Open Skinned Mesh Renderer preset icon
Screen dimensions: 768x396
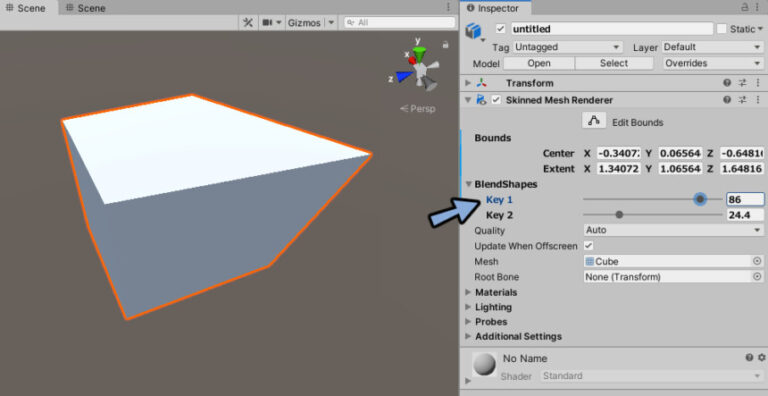coord(743,99)
